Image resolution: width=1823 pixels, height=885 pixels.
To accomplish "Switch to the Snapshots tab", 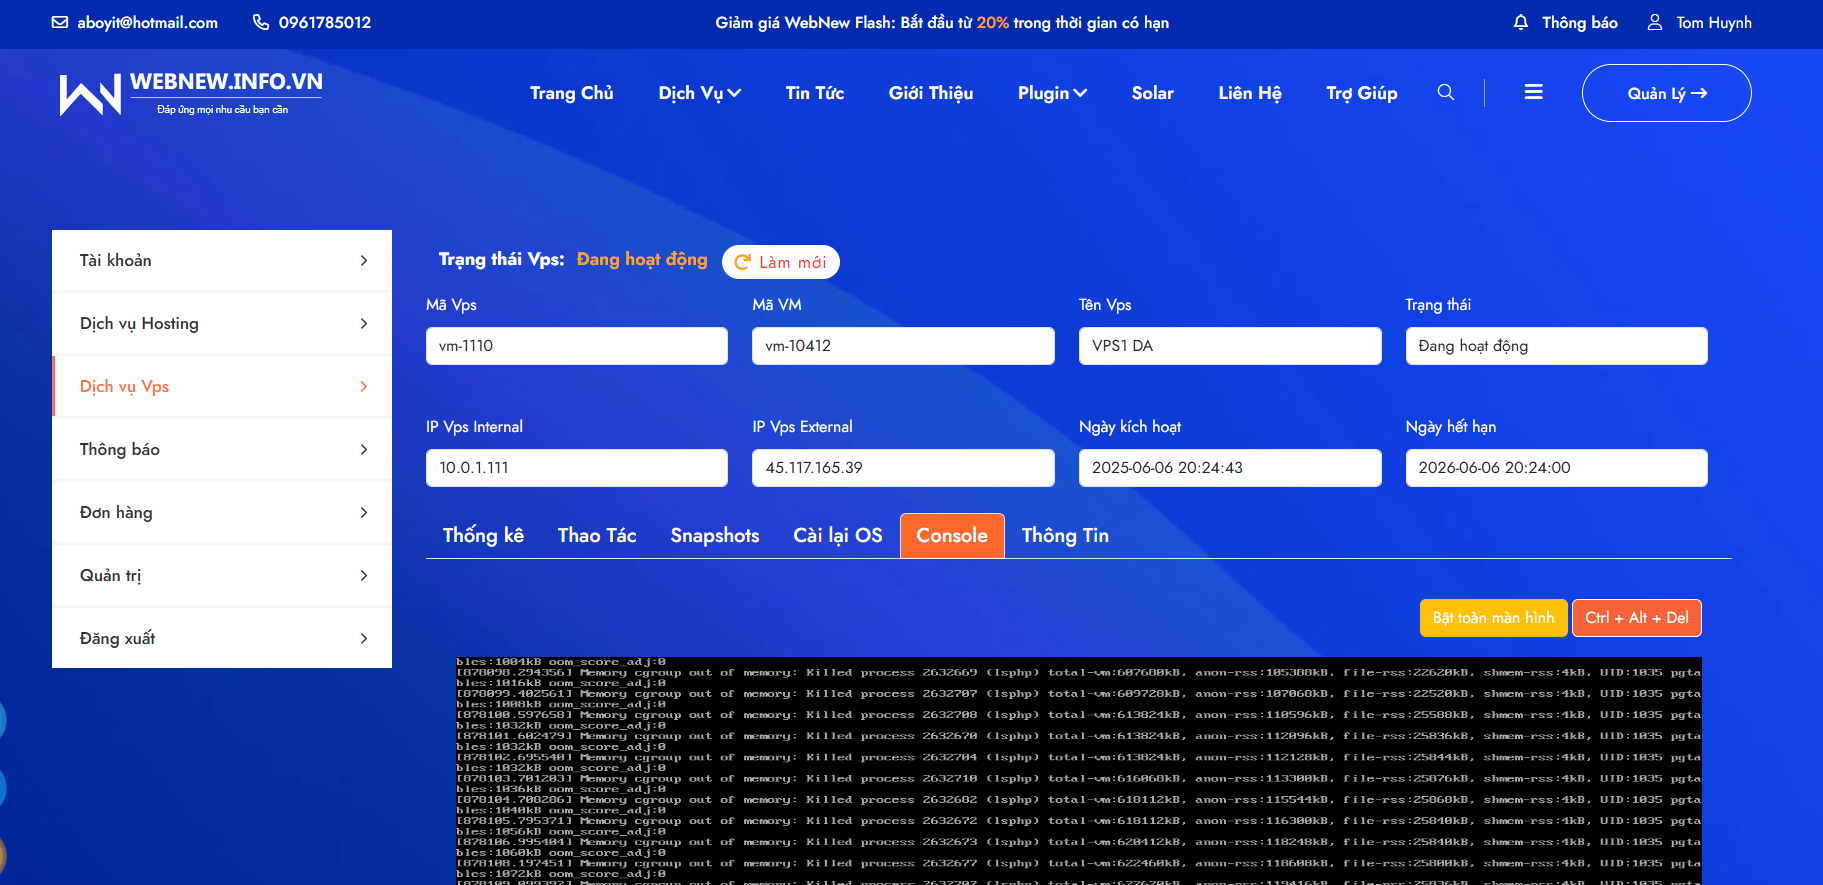I will pyautogui.click(x=714, y=536).
